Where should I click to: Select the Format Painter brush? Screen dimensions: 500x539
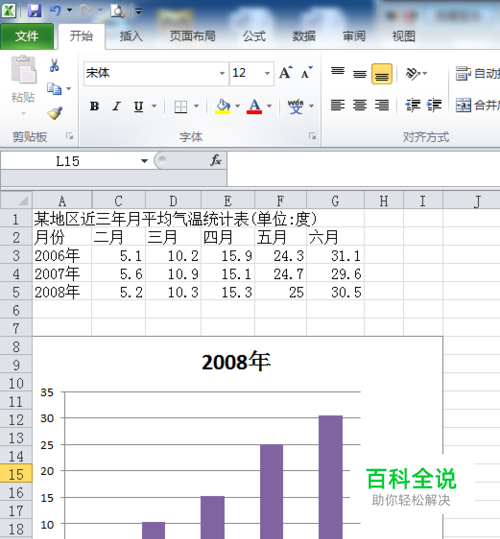55,112
